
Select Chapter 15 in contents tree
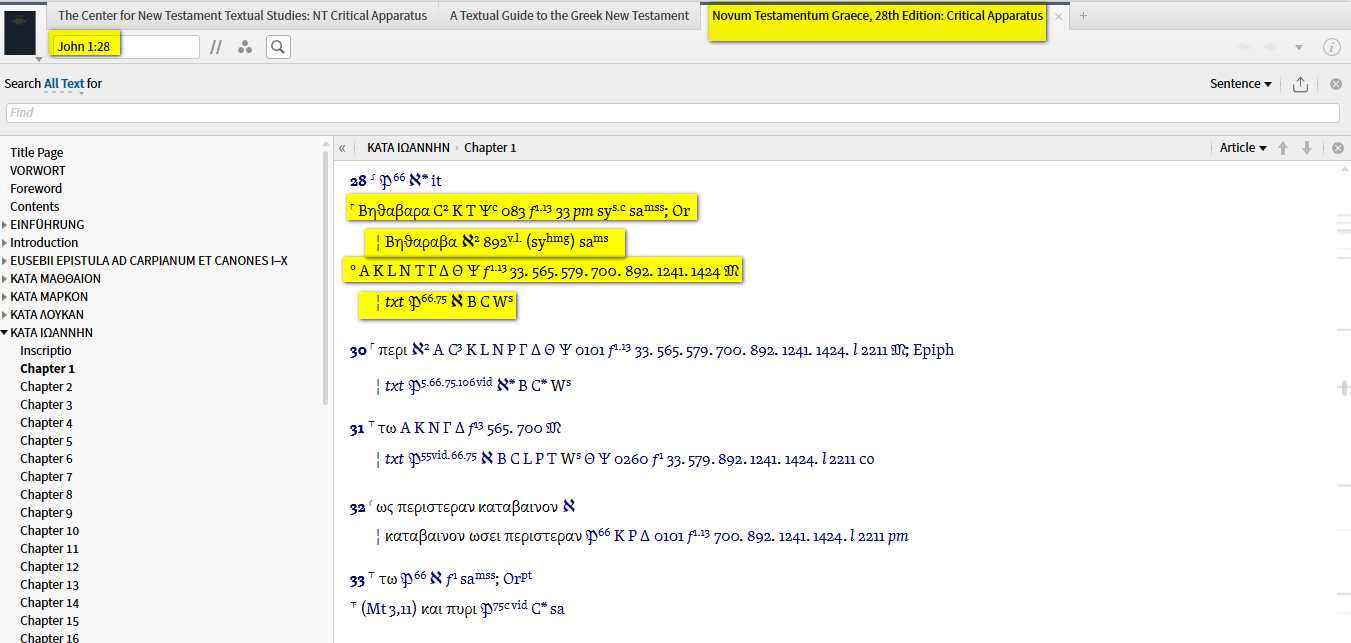point(49,621)
